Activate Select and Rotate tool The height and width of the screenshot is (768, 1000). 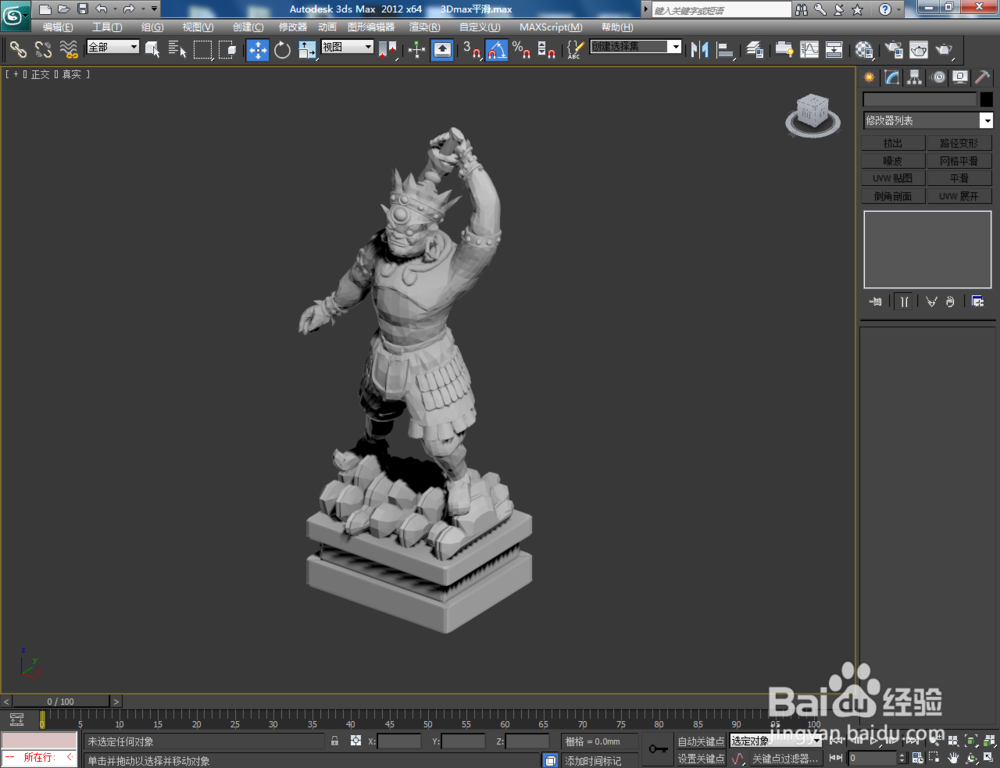coord(282,50)
